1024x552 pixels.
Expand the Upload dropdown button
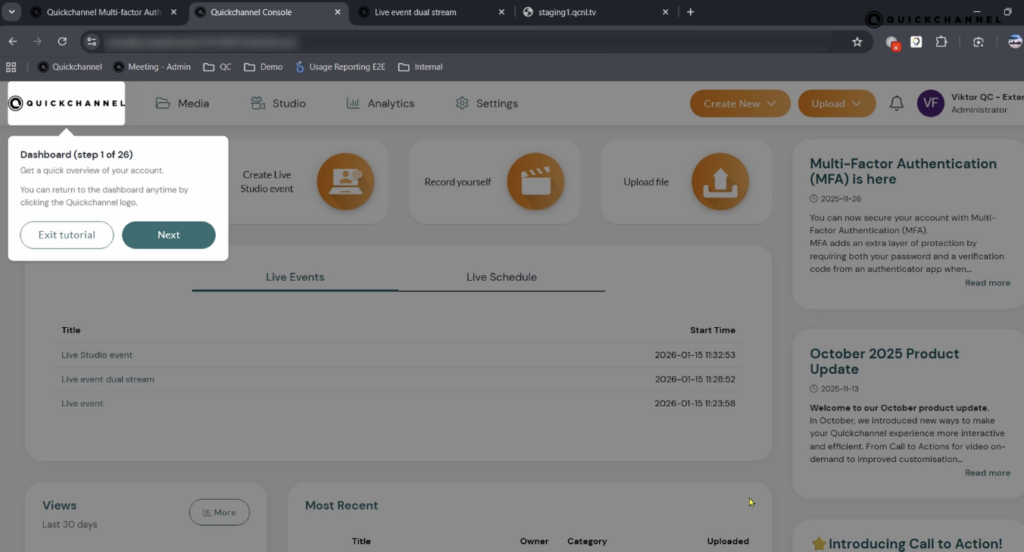coord(836,104)
